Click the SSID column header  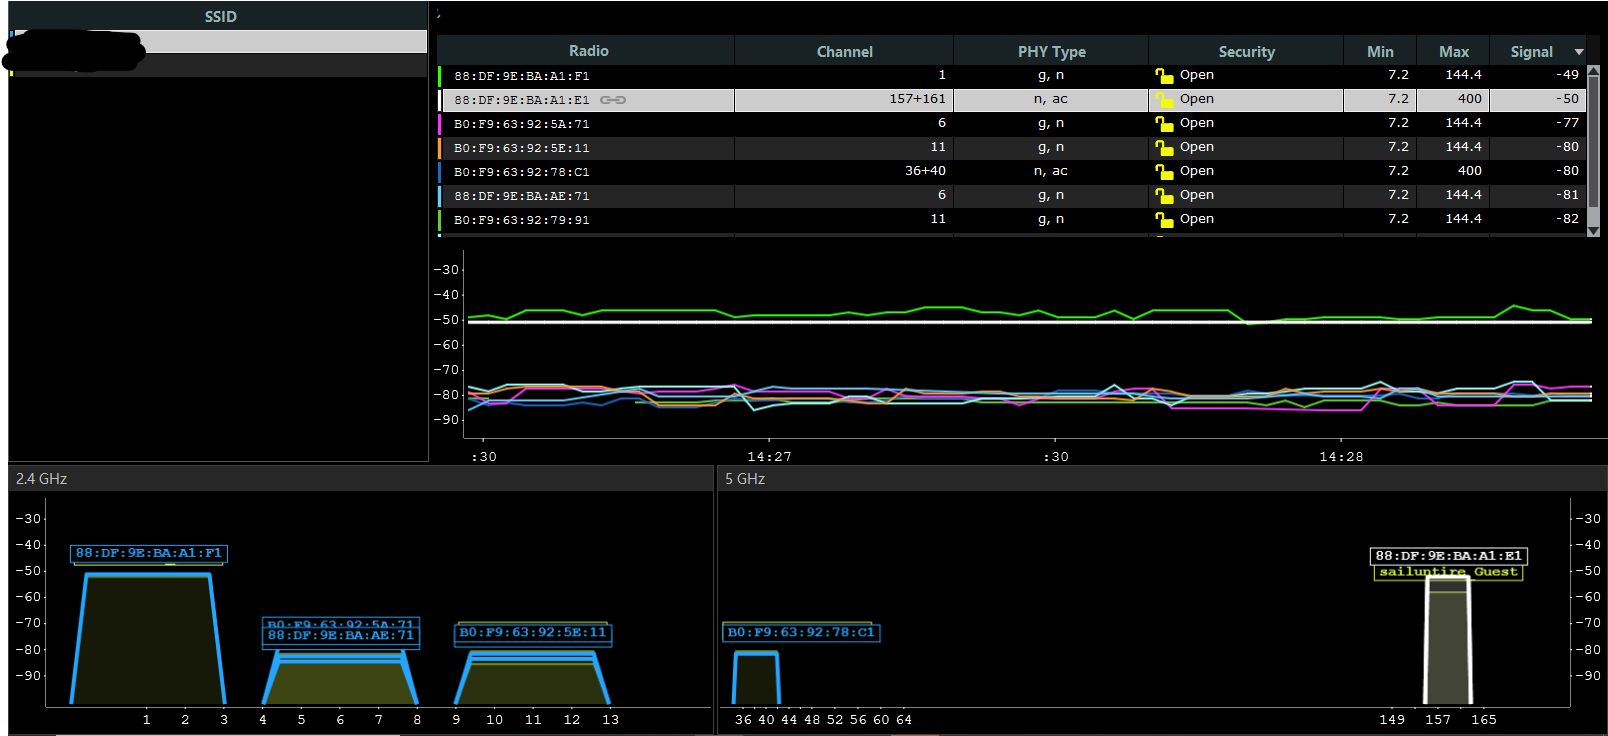[220, 17]
